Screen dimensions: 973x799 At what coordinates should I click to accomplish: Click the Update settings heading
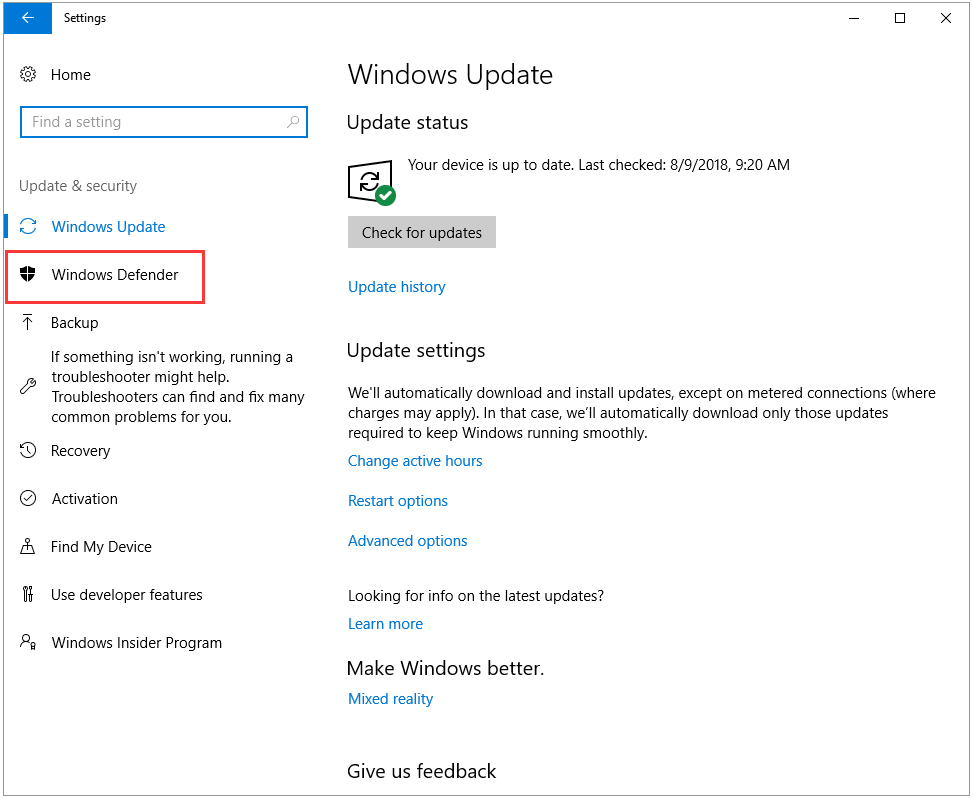(x=416, y=350)
